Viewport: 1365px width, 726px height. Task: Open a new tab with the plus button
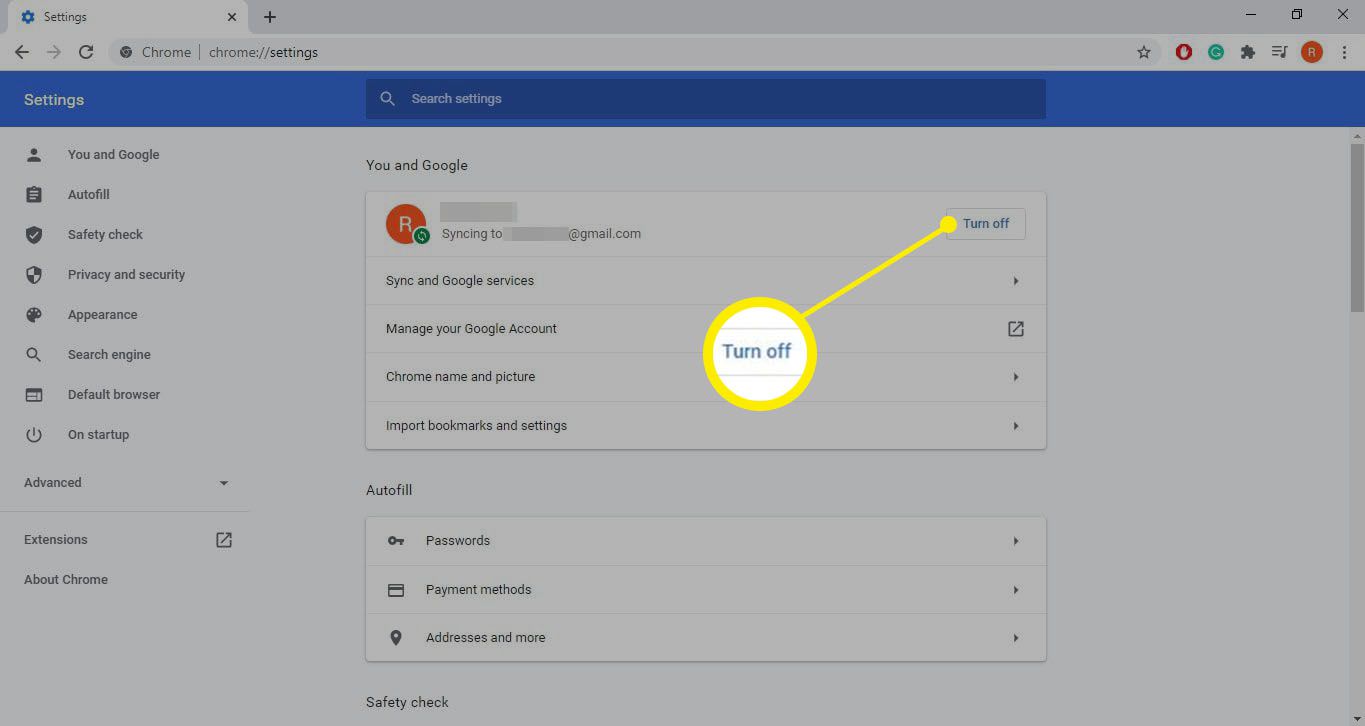[x=270, y=17]
